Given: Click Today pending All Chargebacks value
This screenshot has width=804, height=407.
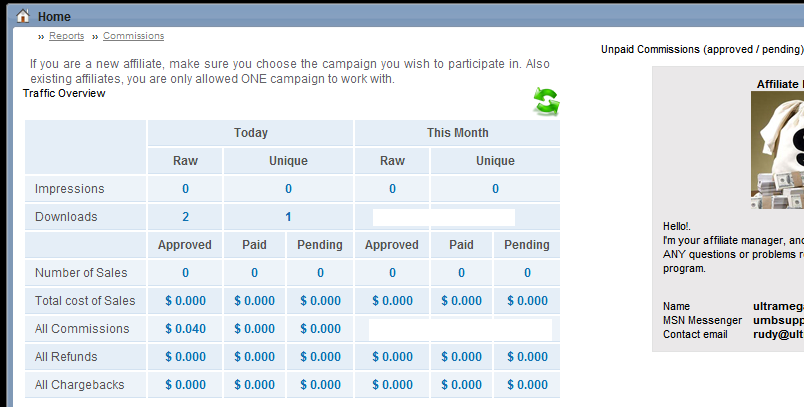Looking at the screenshot, I should tap(320, 385).
